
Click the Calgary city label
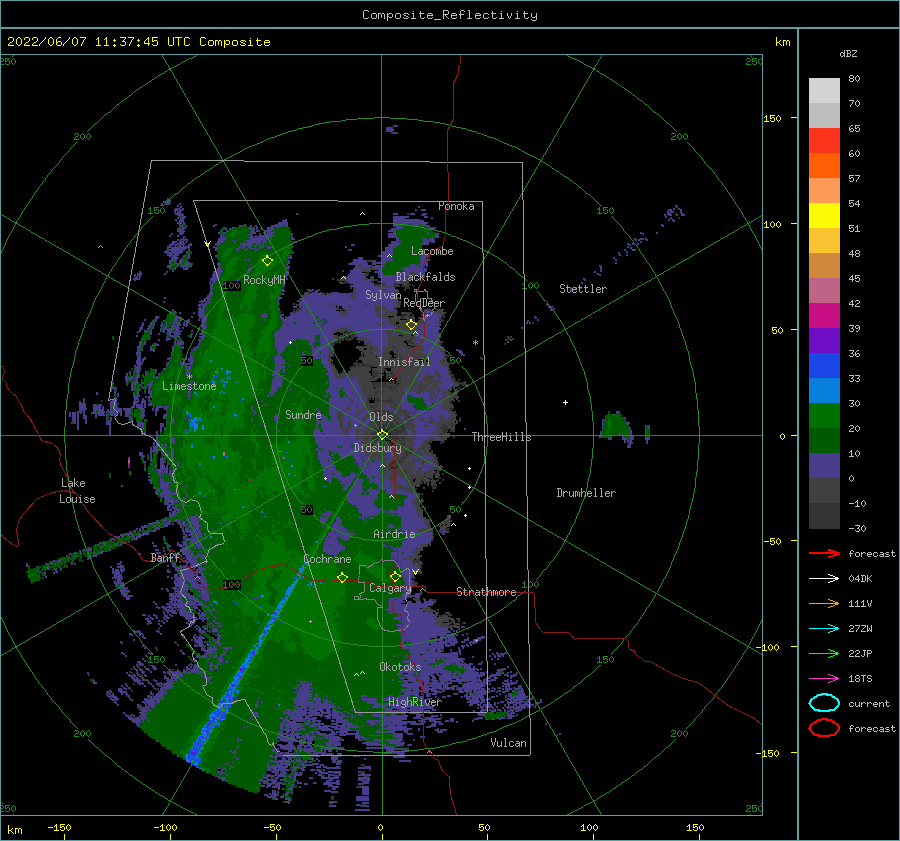[390, 588]
